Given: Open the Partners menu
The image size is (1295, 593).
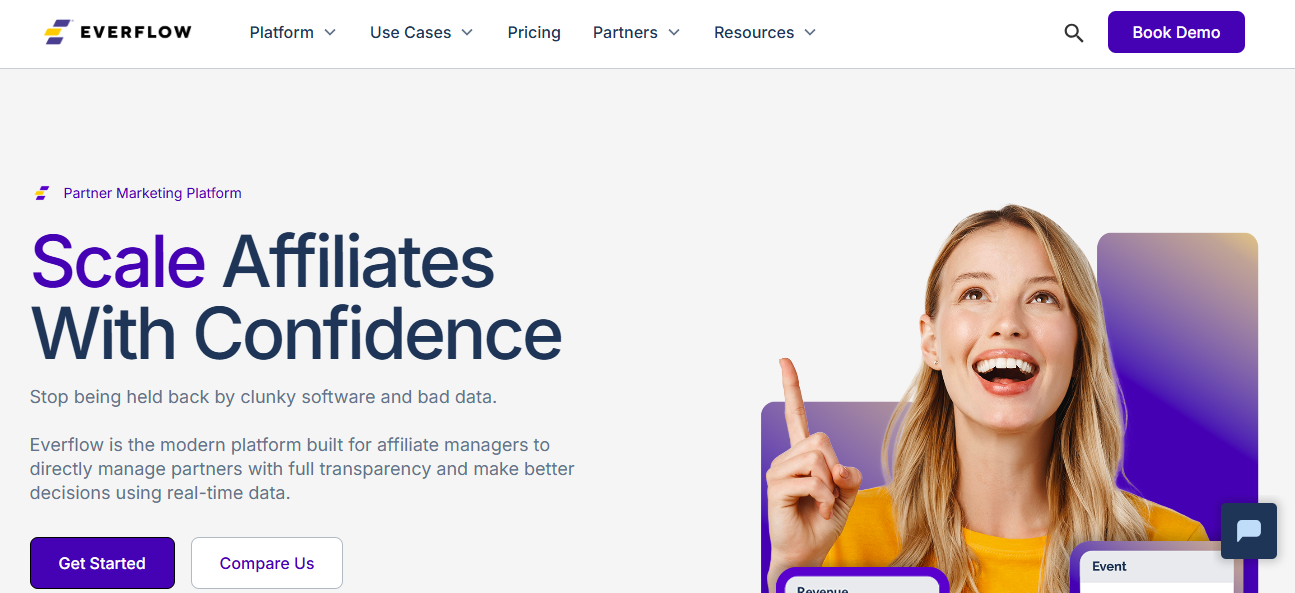Looking at the screenshot, I should [x=624, y=32].
